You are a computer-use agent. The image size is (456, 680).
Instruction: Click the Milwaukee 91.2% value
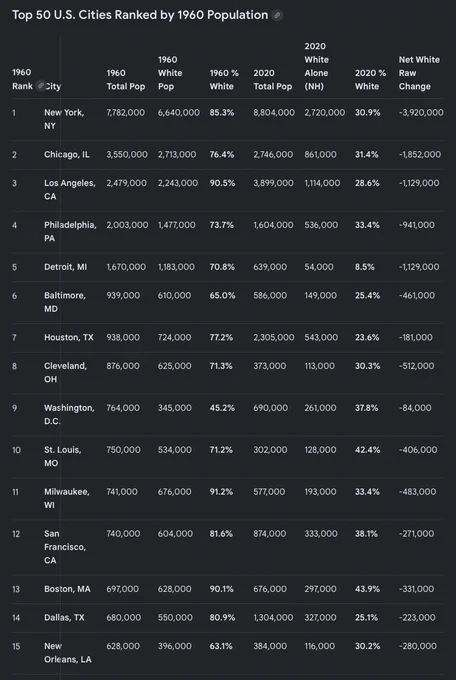pyautogui.click(x=221, y=491)
